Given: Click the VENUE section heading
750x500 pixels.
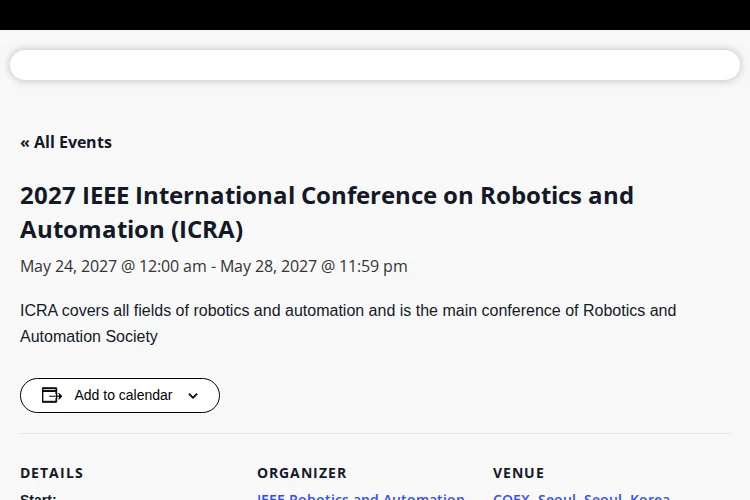Looking at the screenshot, I should [518, 473].
